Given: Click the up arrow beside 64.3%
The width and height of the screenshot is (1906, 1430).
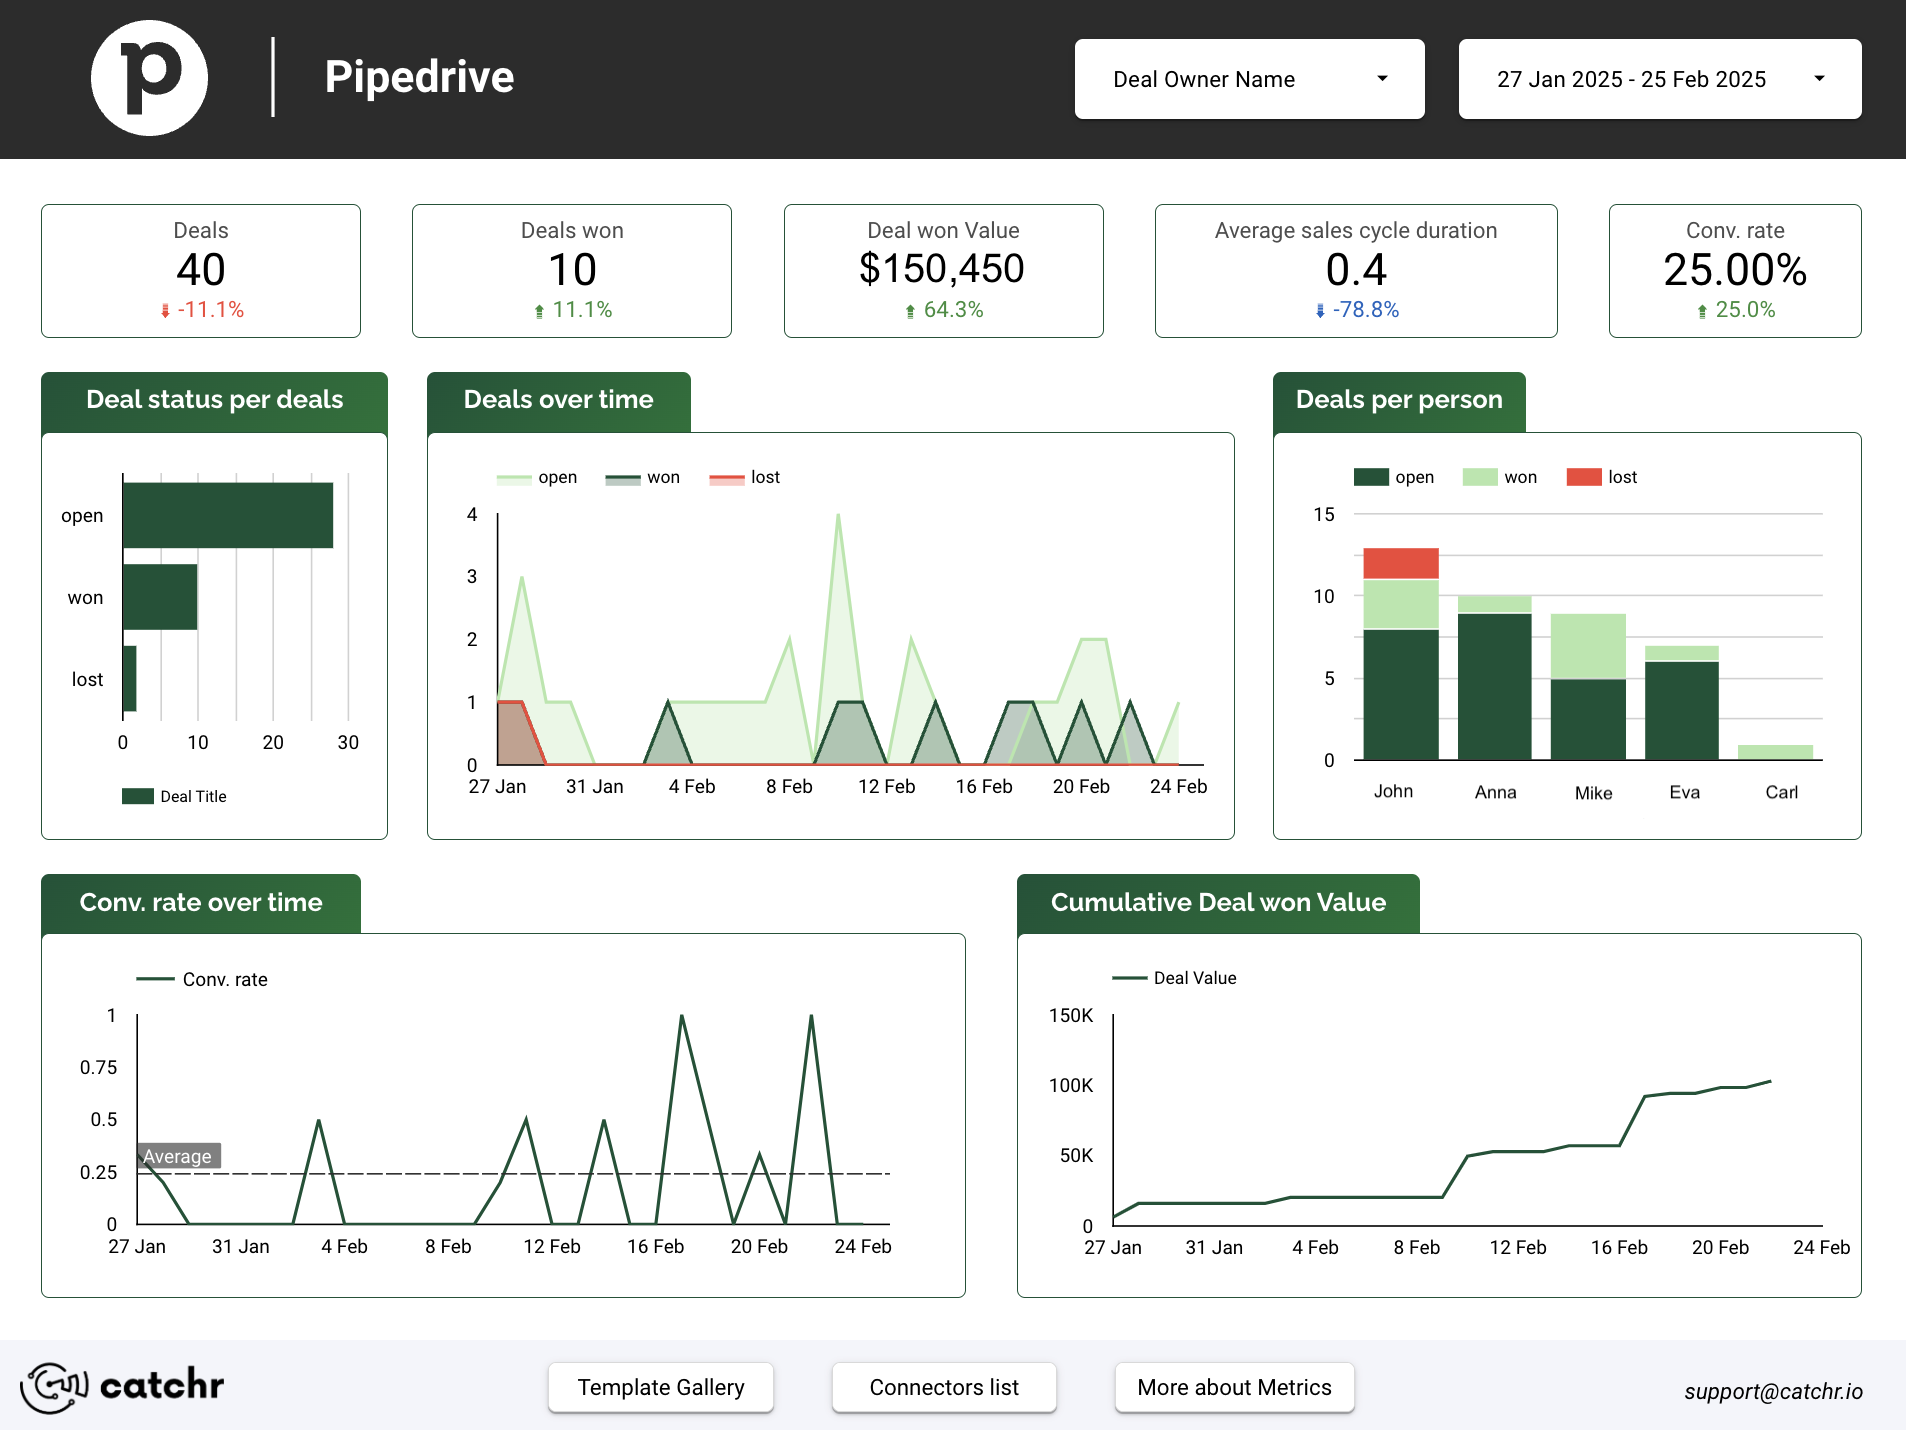Looking at the screenshot, I should coord(910,311).
